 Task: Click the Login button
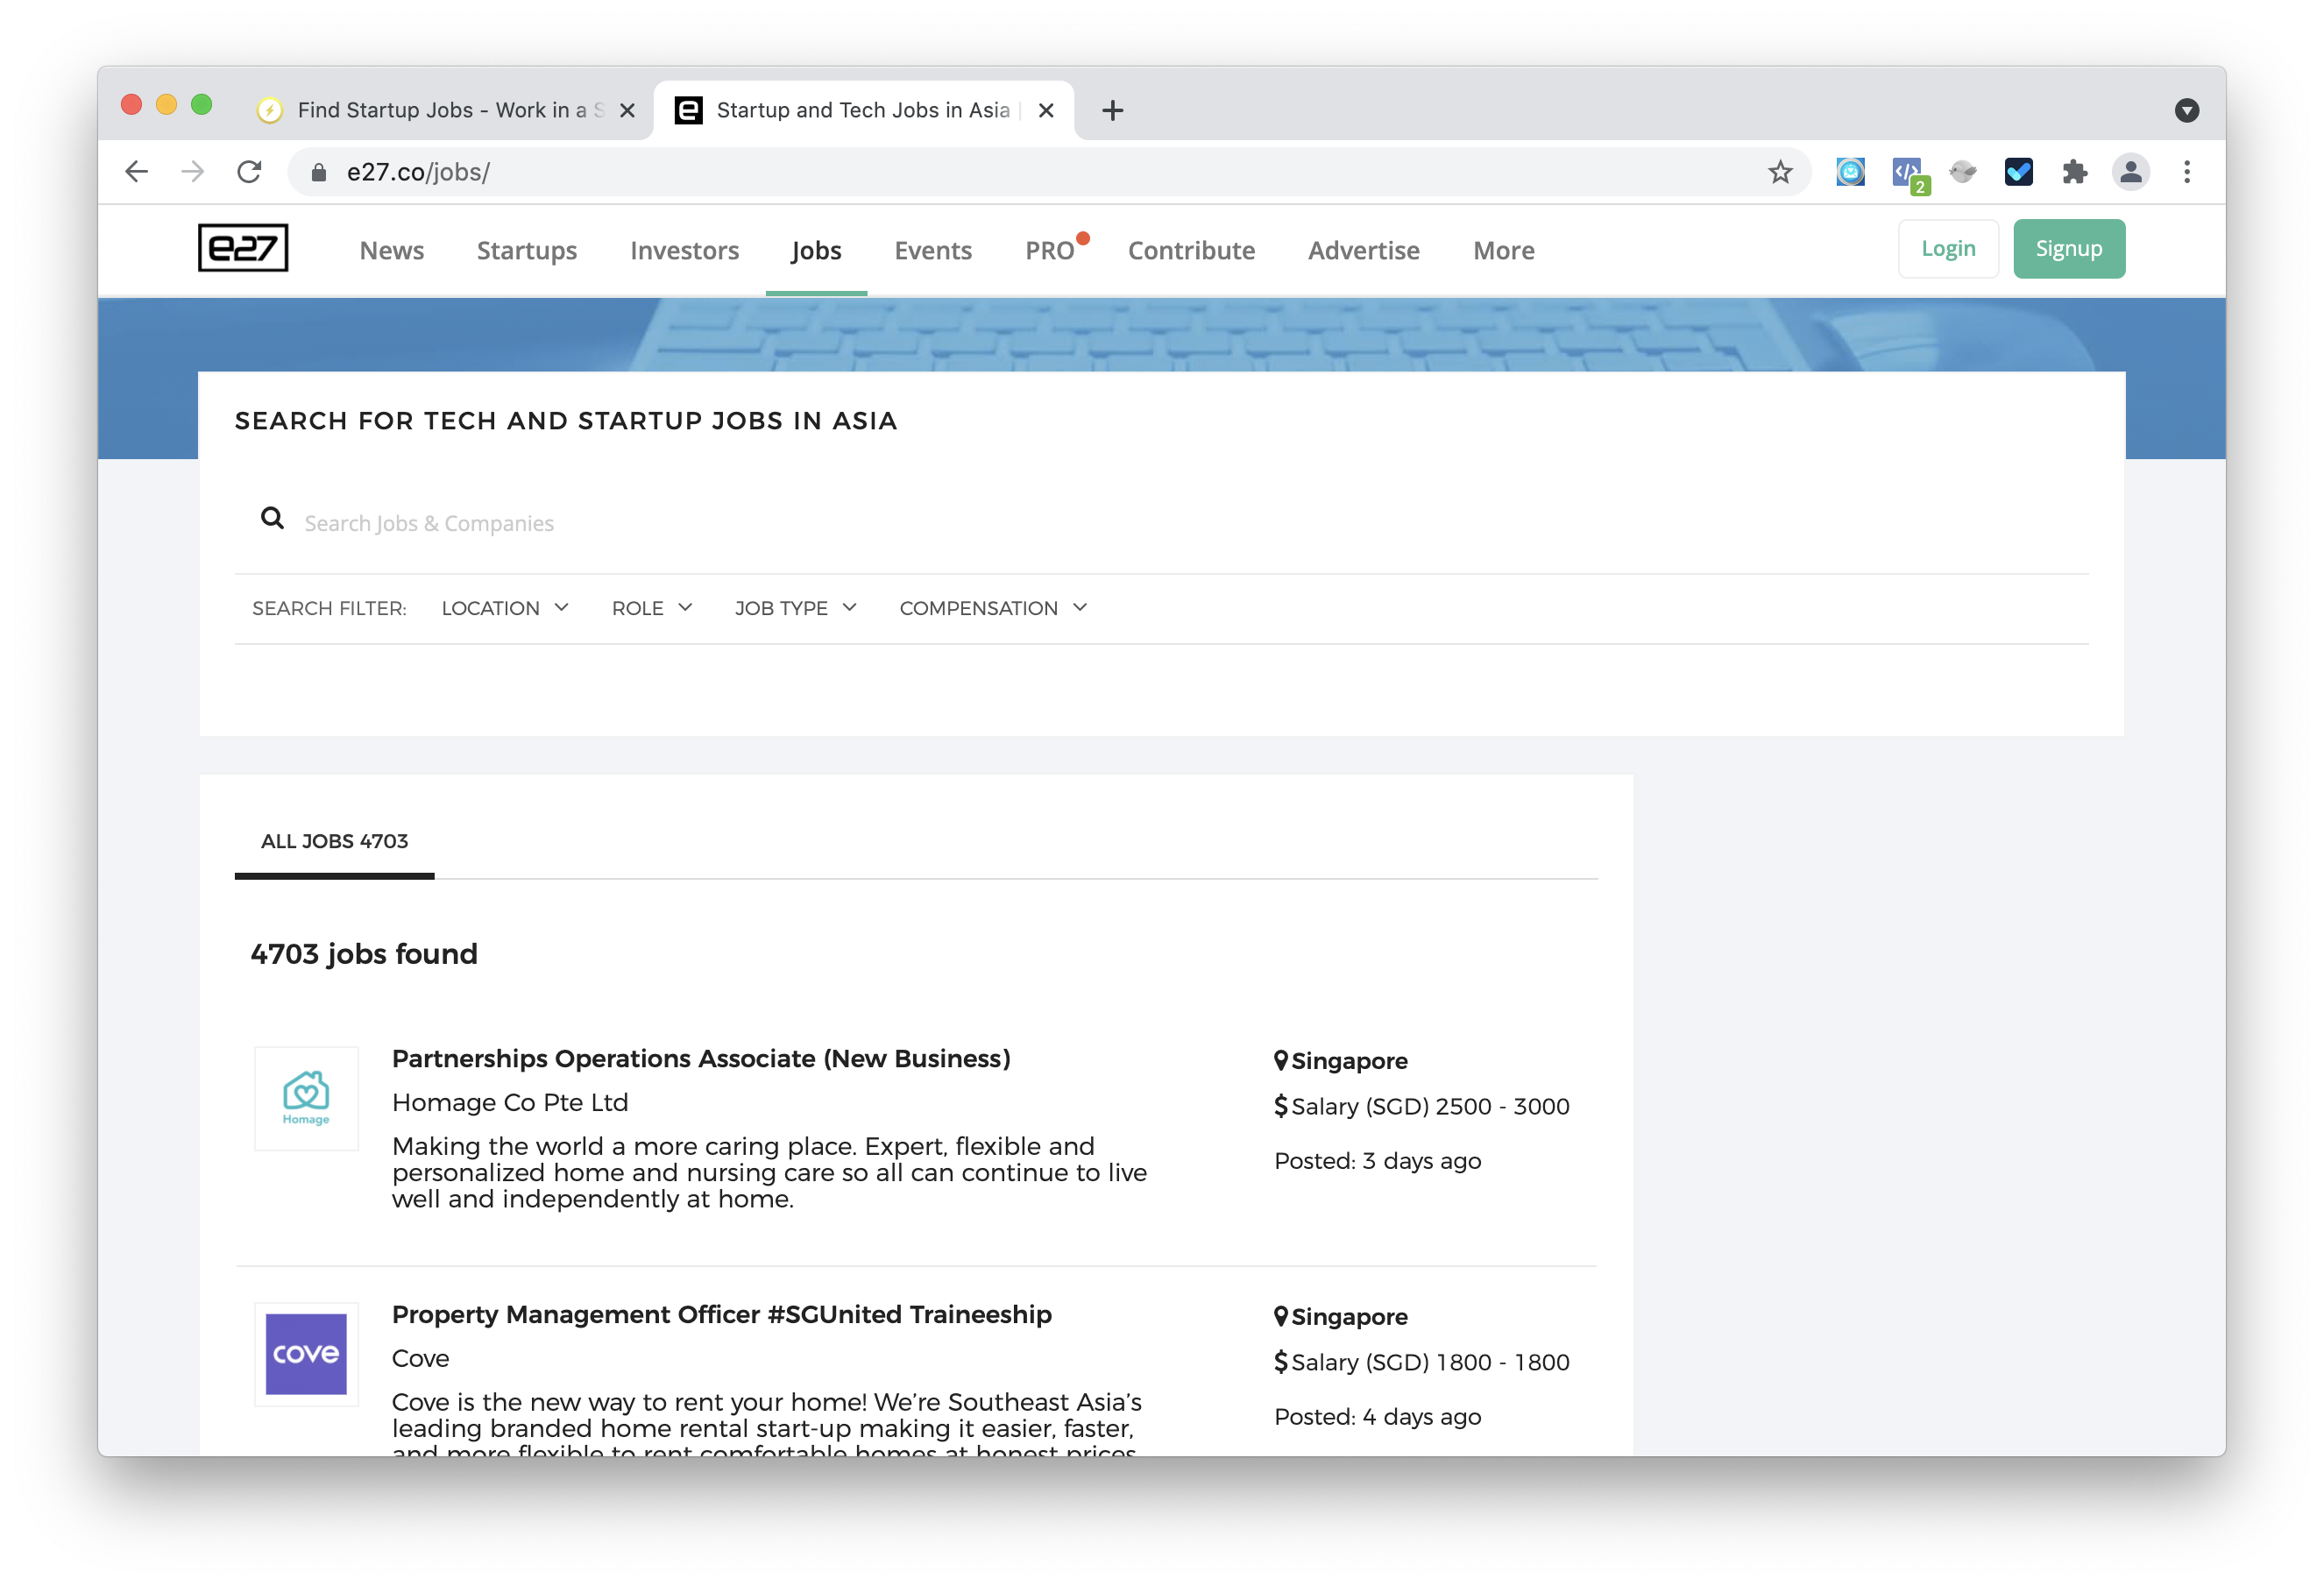[x=1947, y=249]
